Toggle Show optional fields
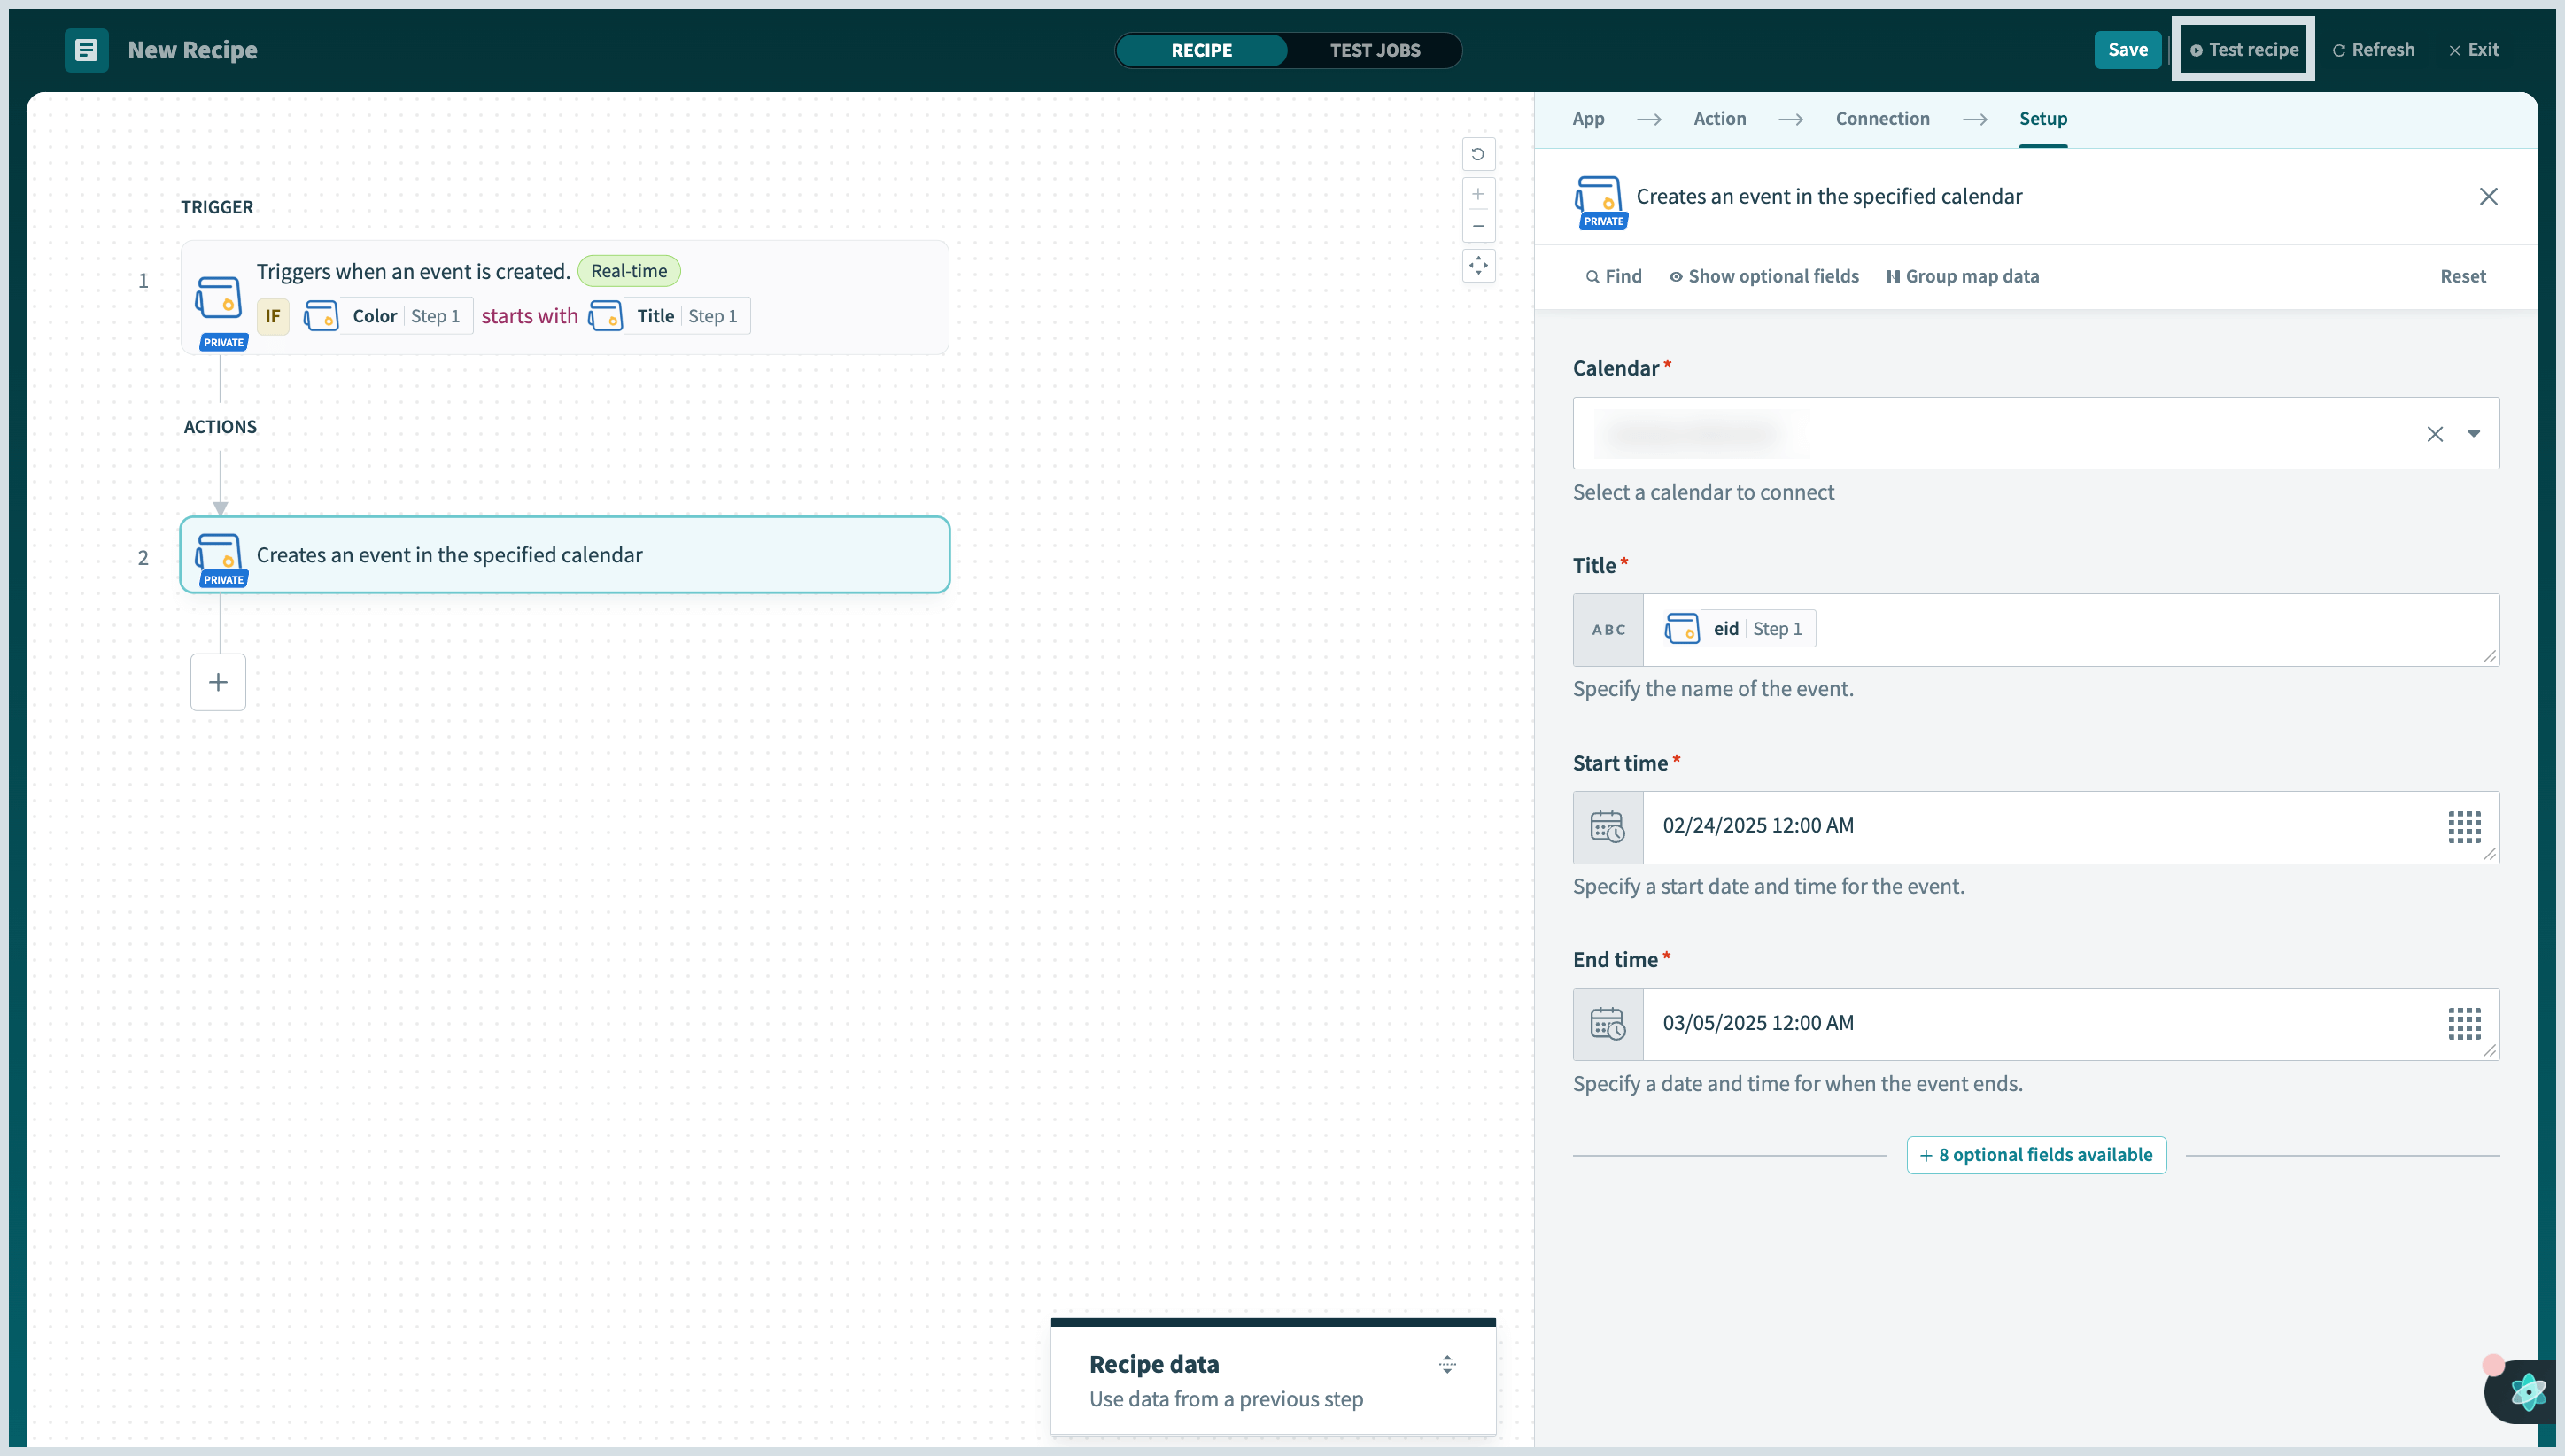The image size is (2565, 1456). 1763,277
